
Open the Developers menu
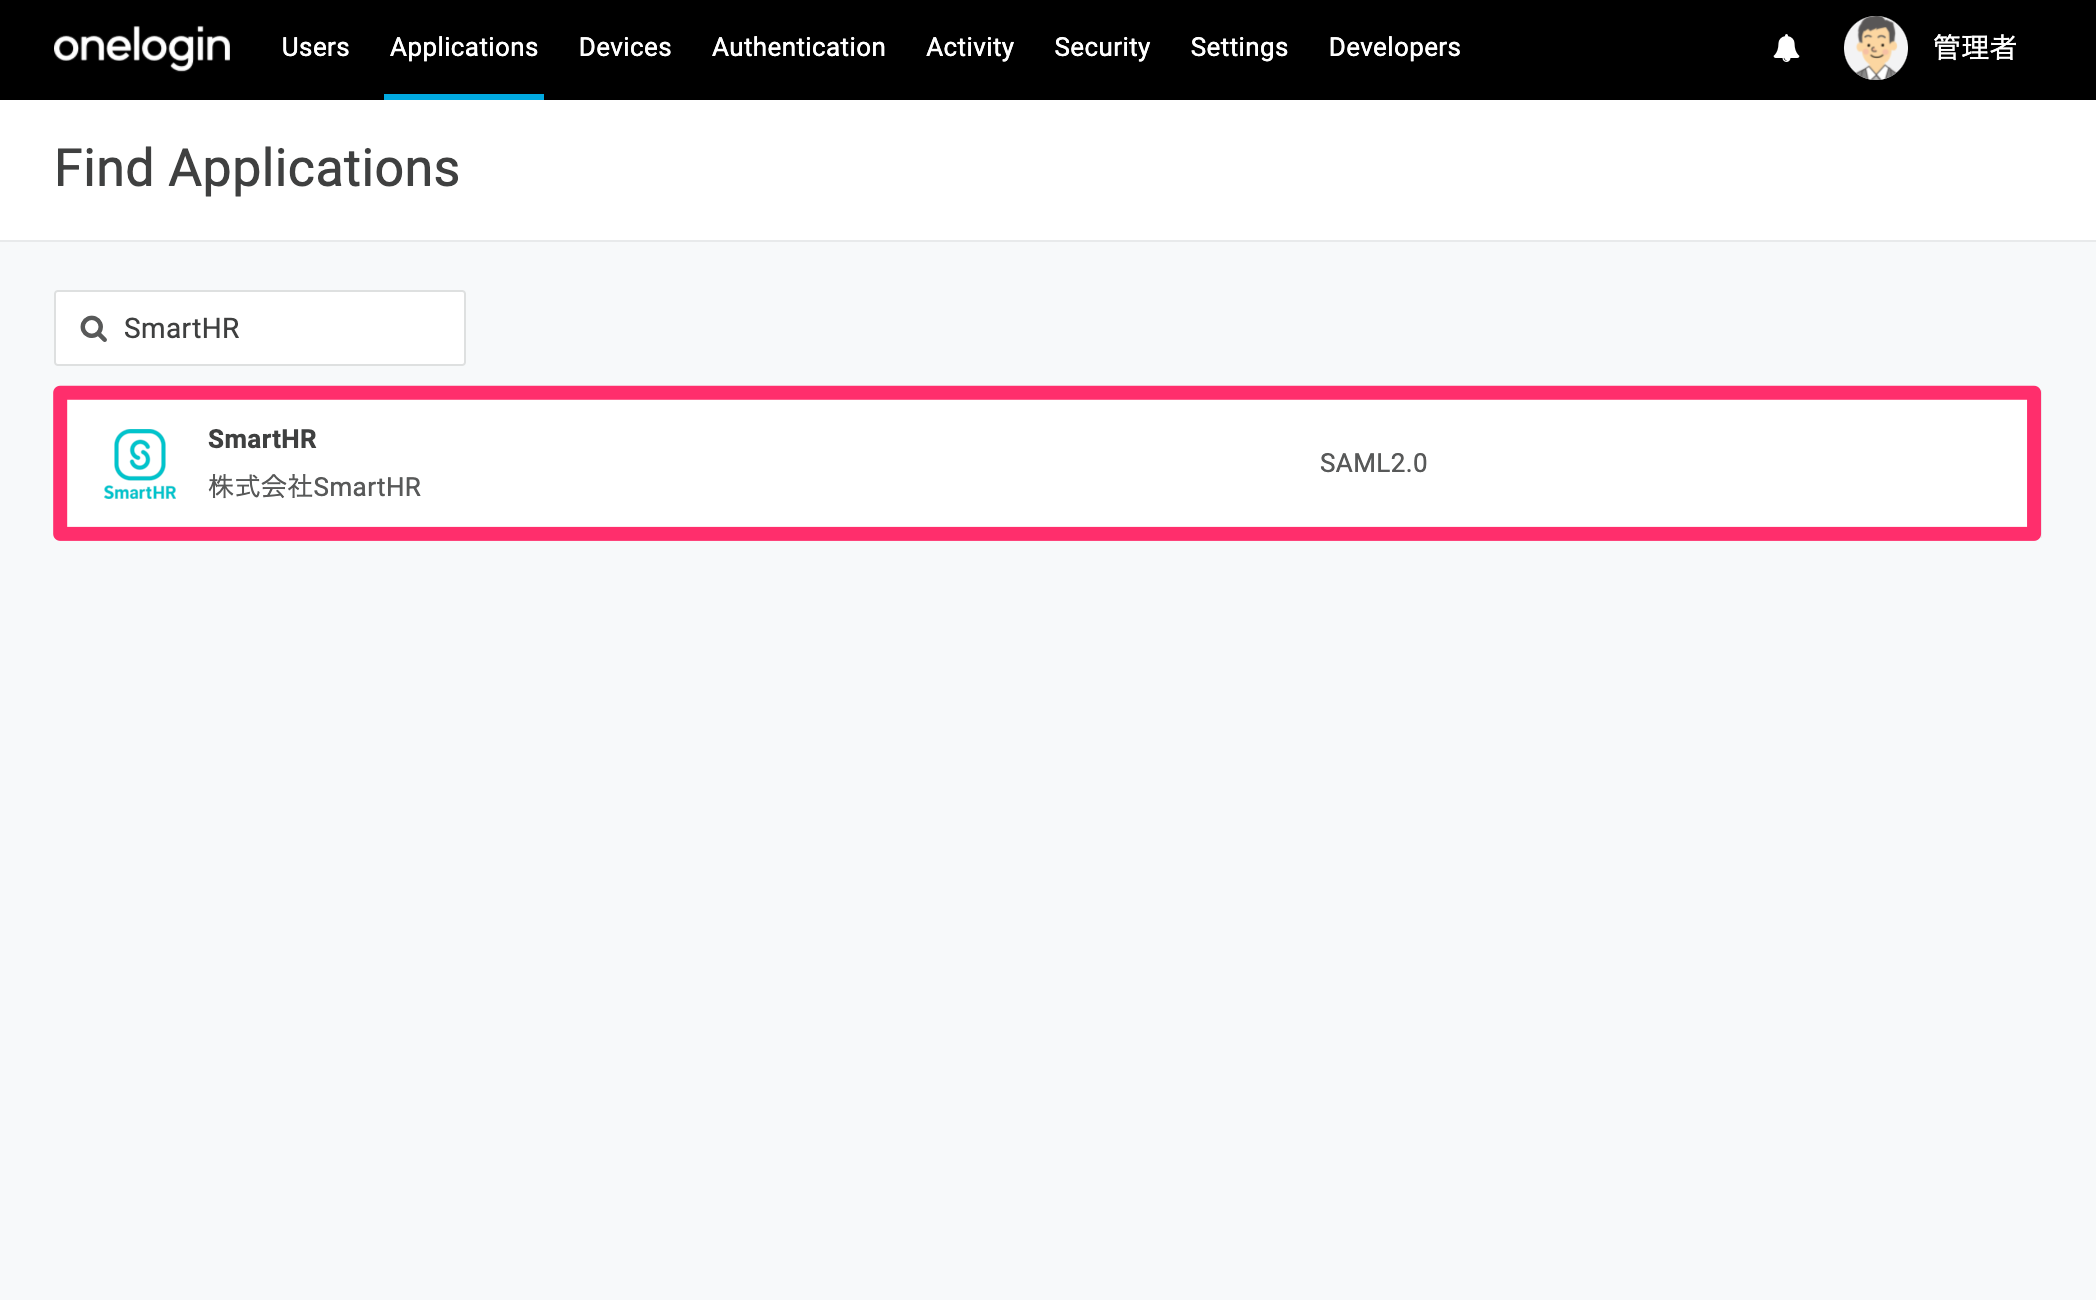coord(1394,47)
